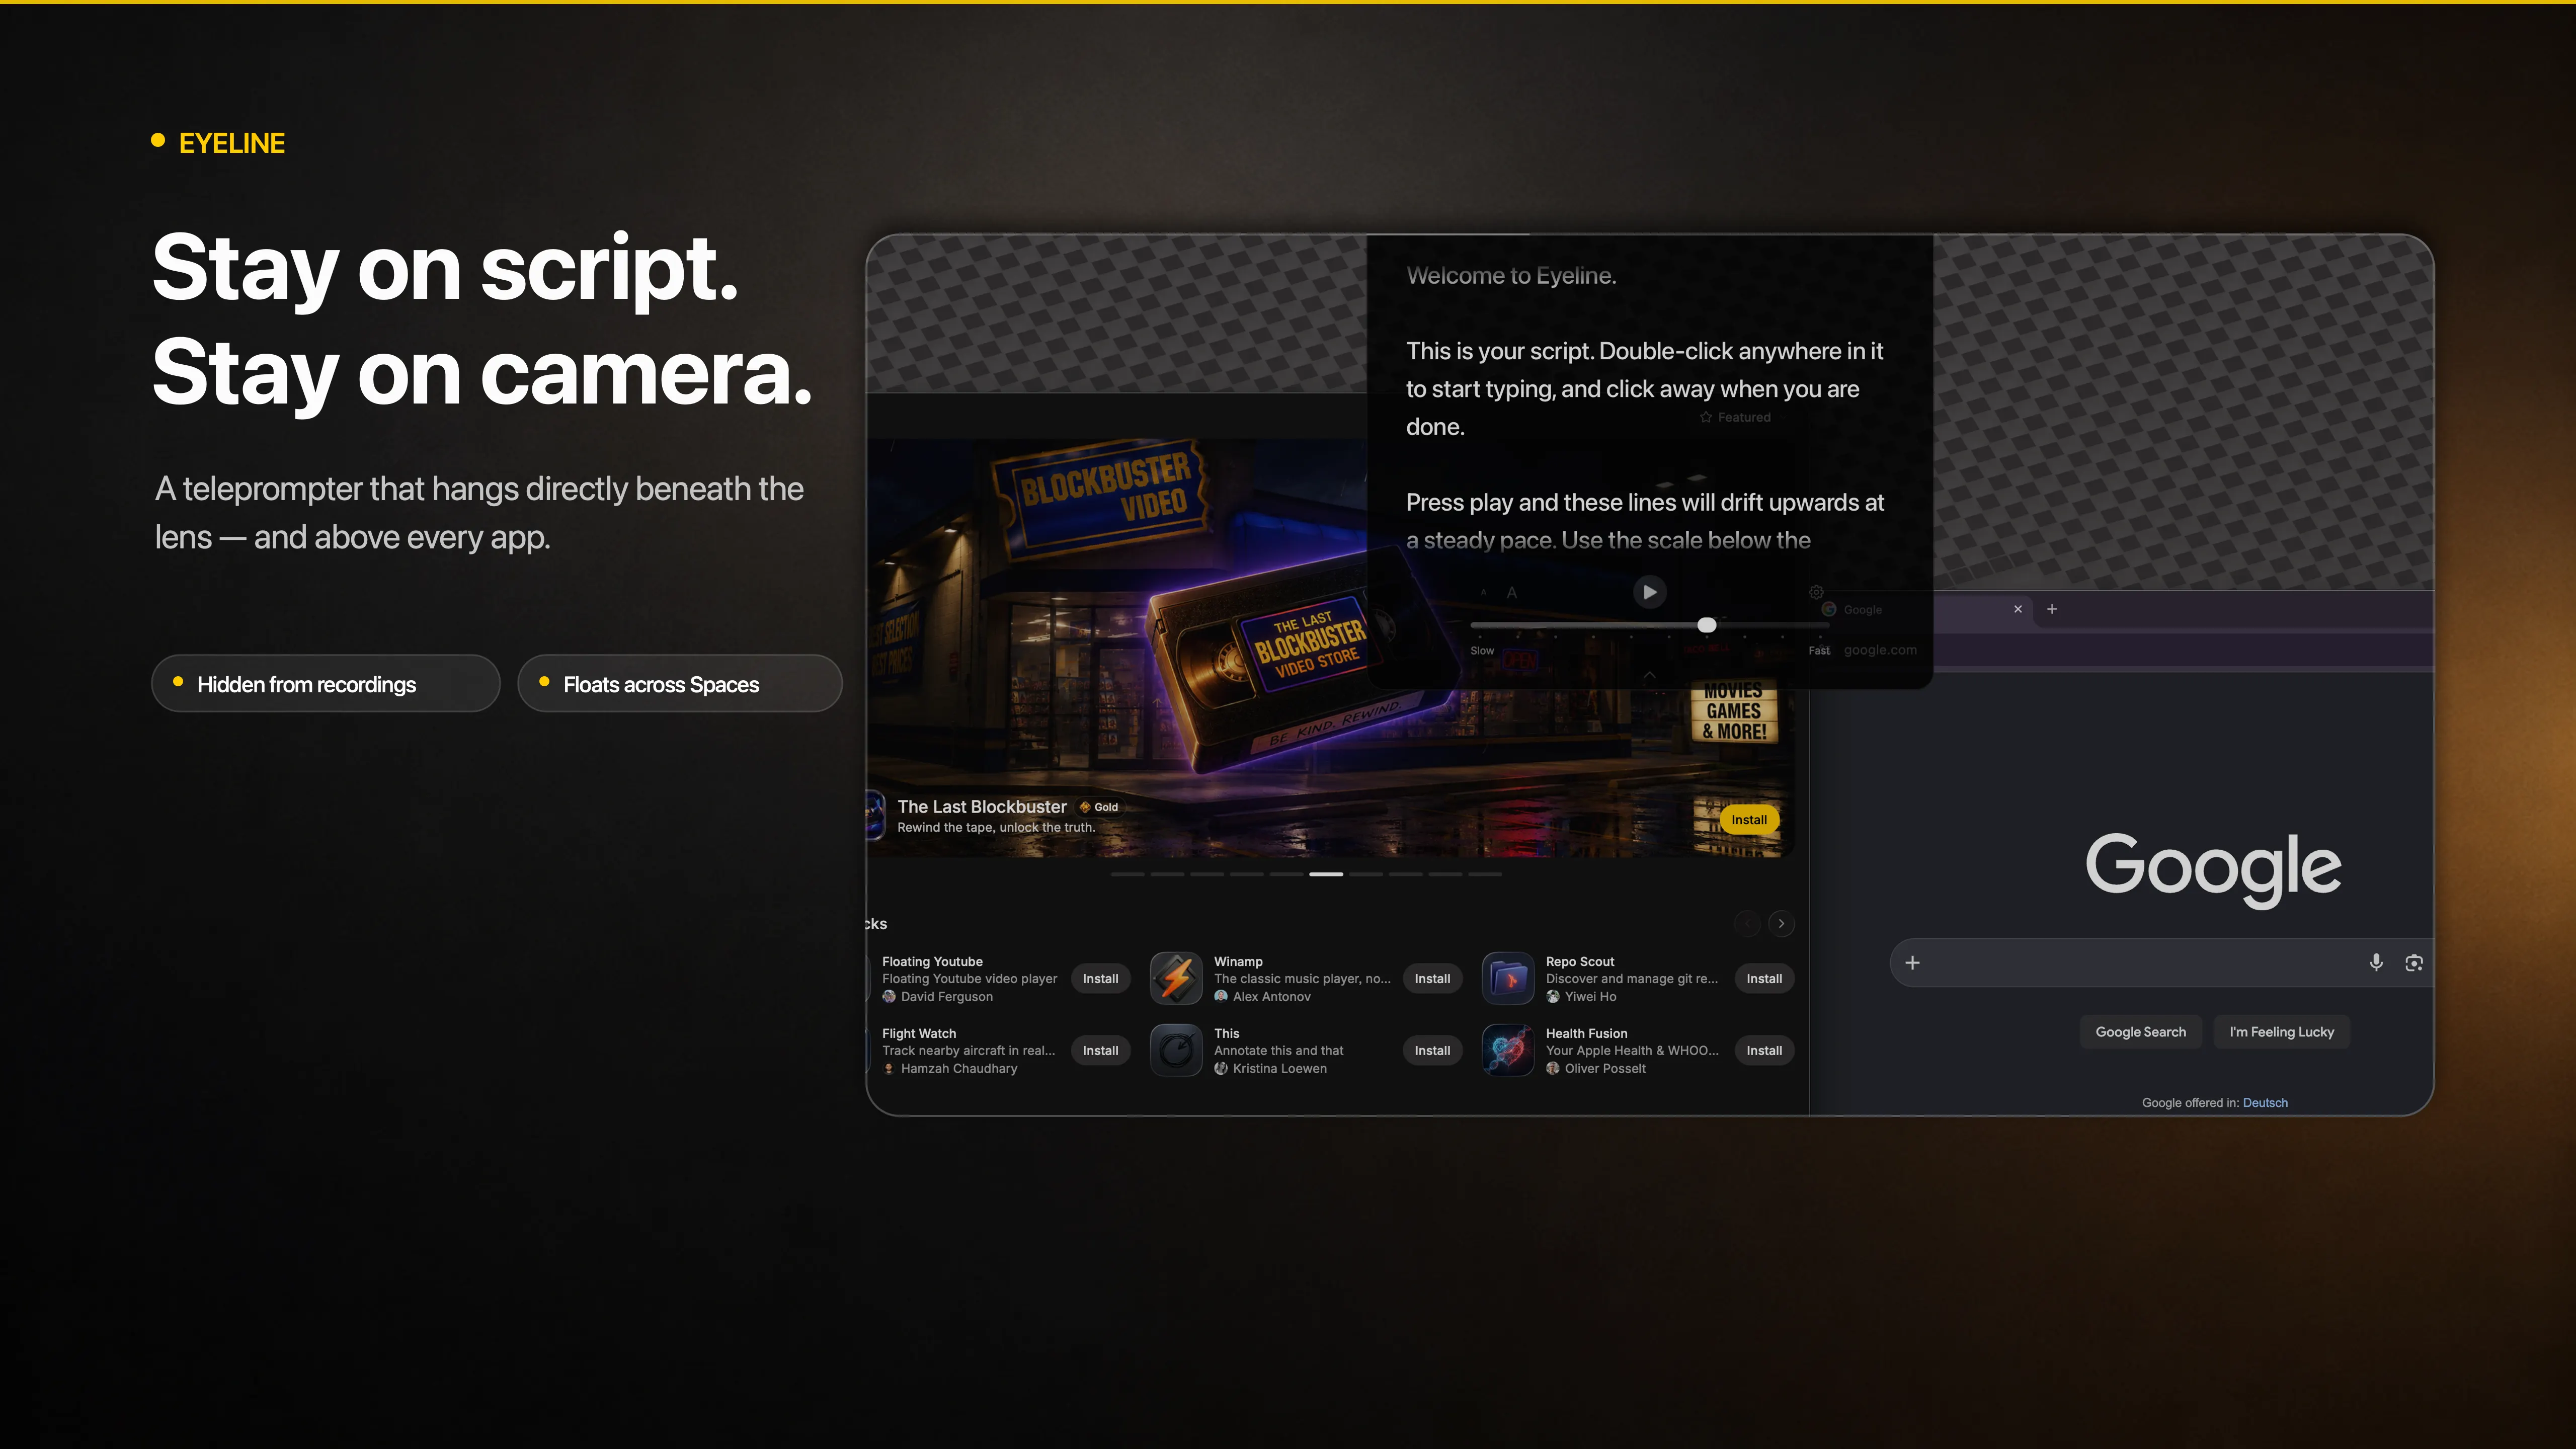Increase script font size with large A
The height and width of the screenshot is (1449, 2576).
coord(1512,593)
